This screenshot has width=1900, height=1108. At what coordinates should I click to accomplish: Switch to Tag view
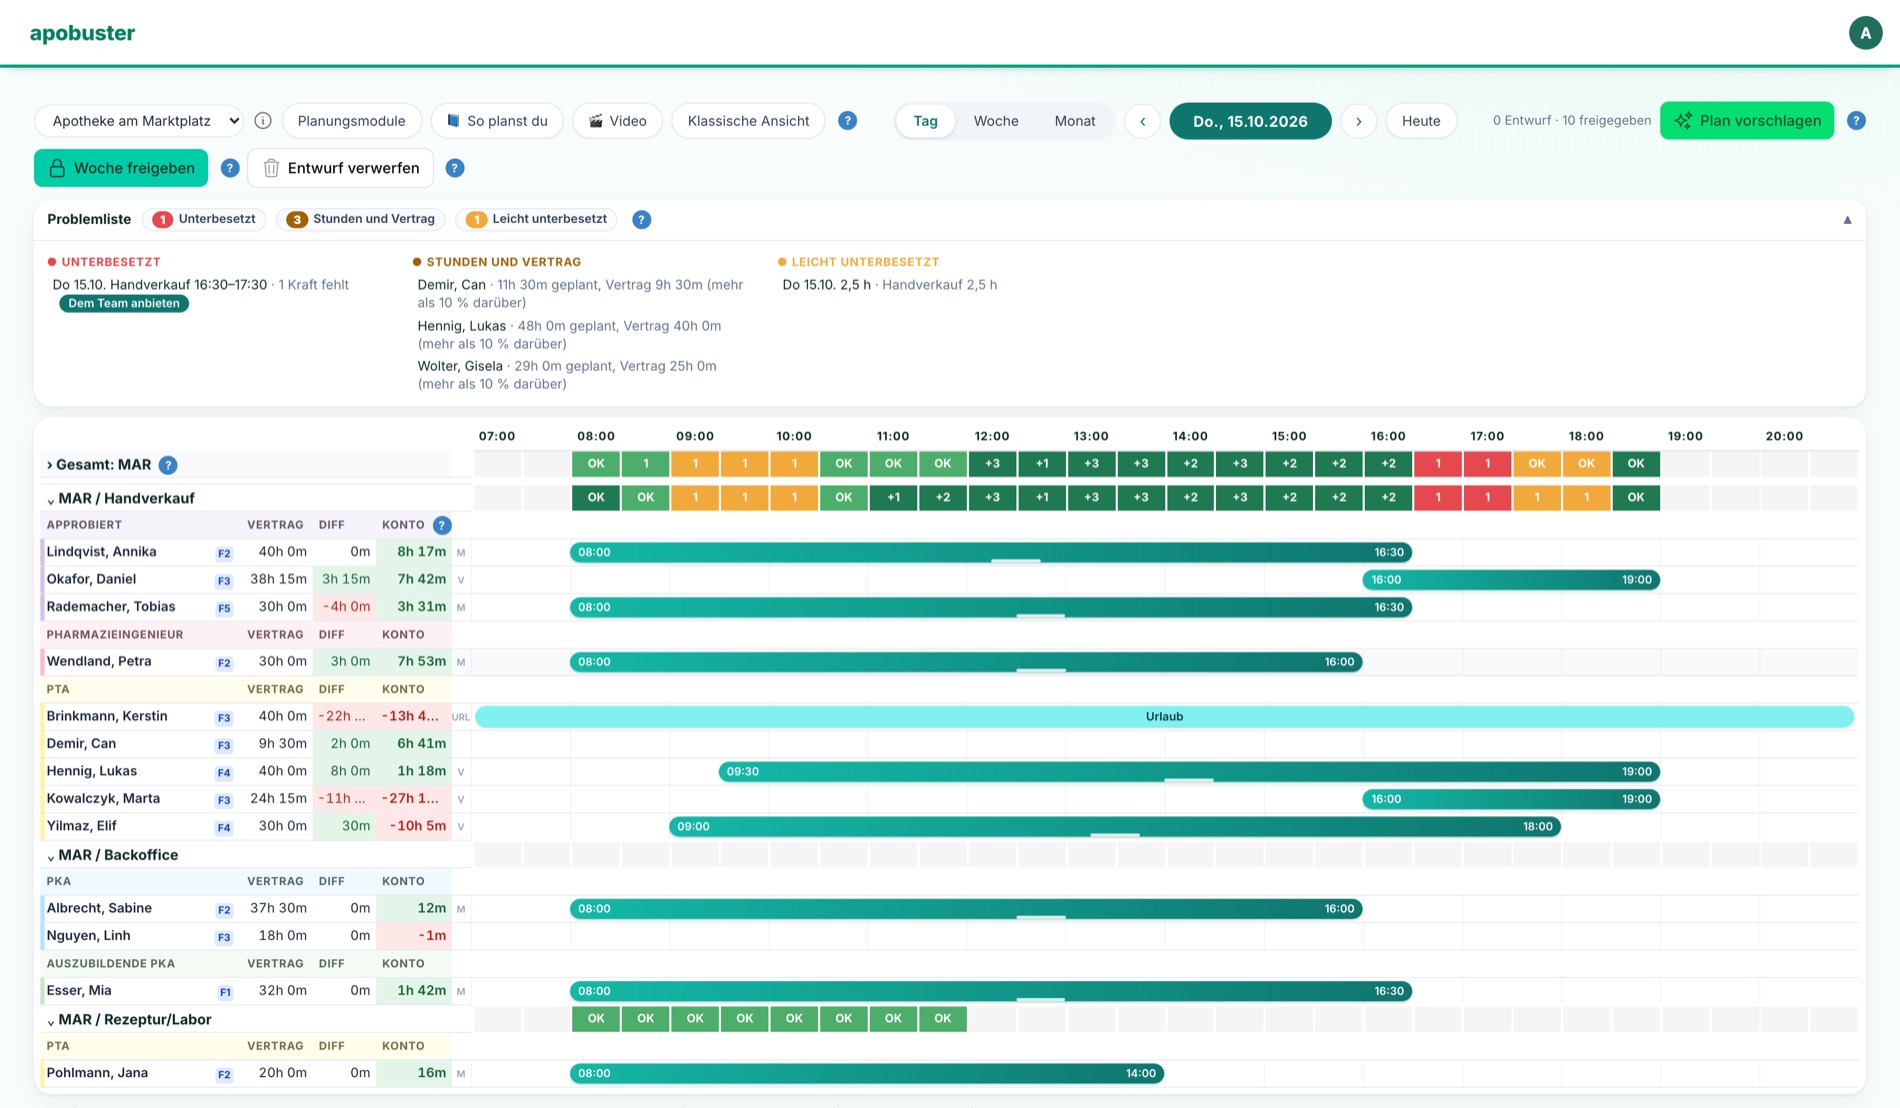coord(925,121)
